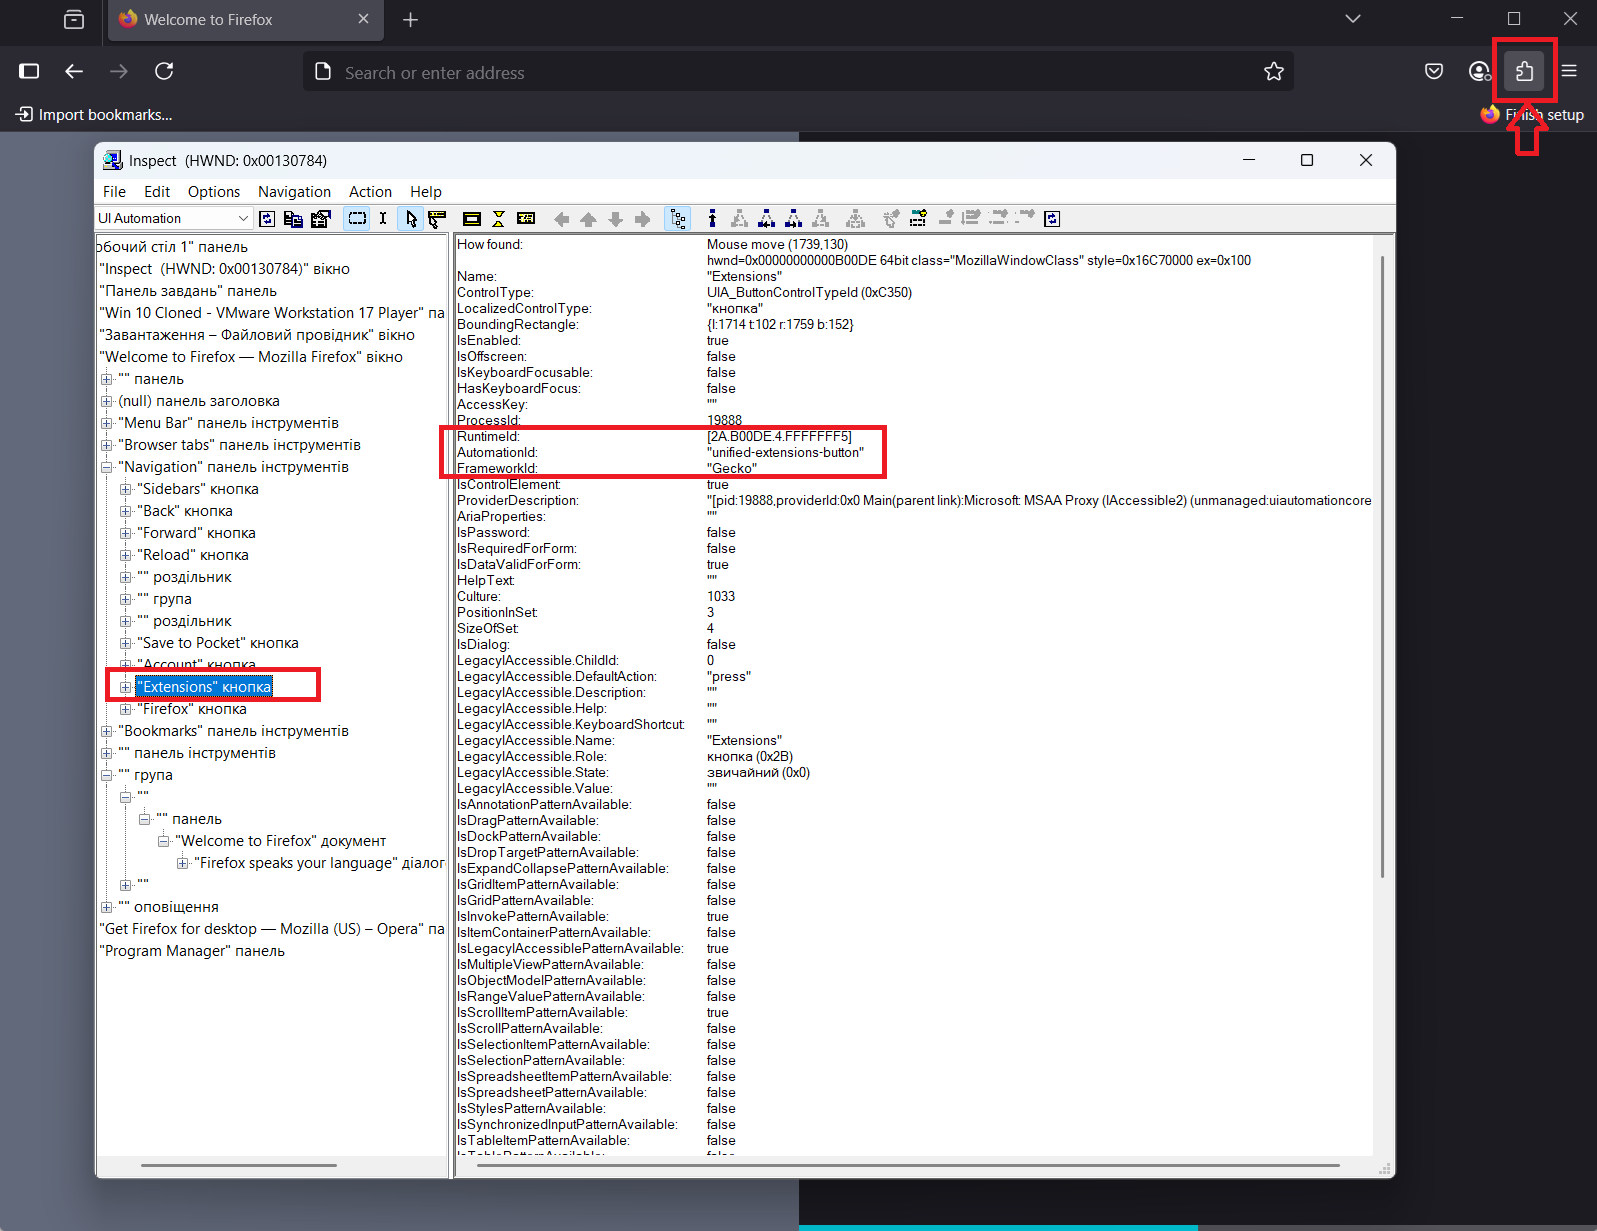
Task: Click the grey up arrow toolbar icon
Action: [x=588, y=219]
